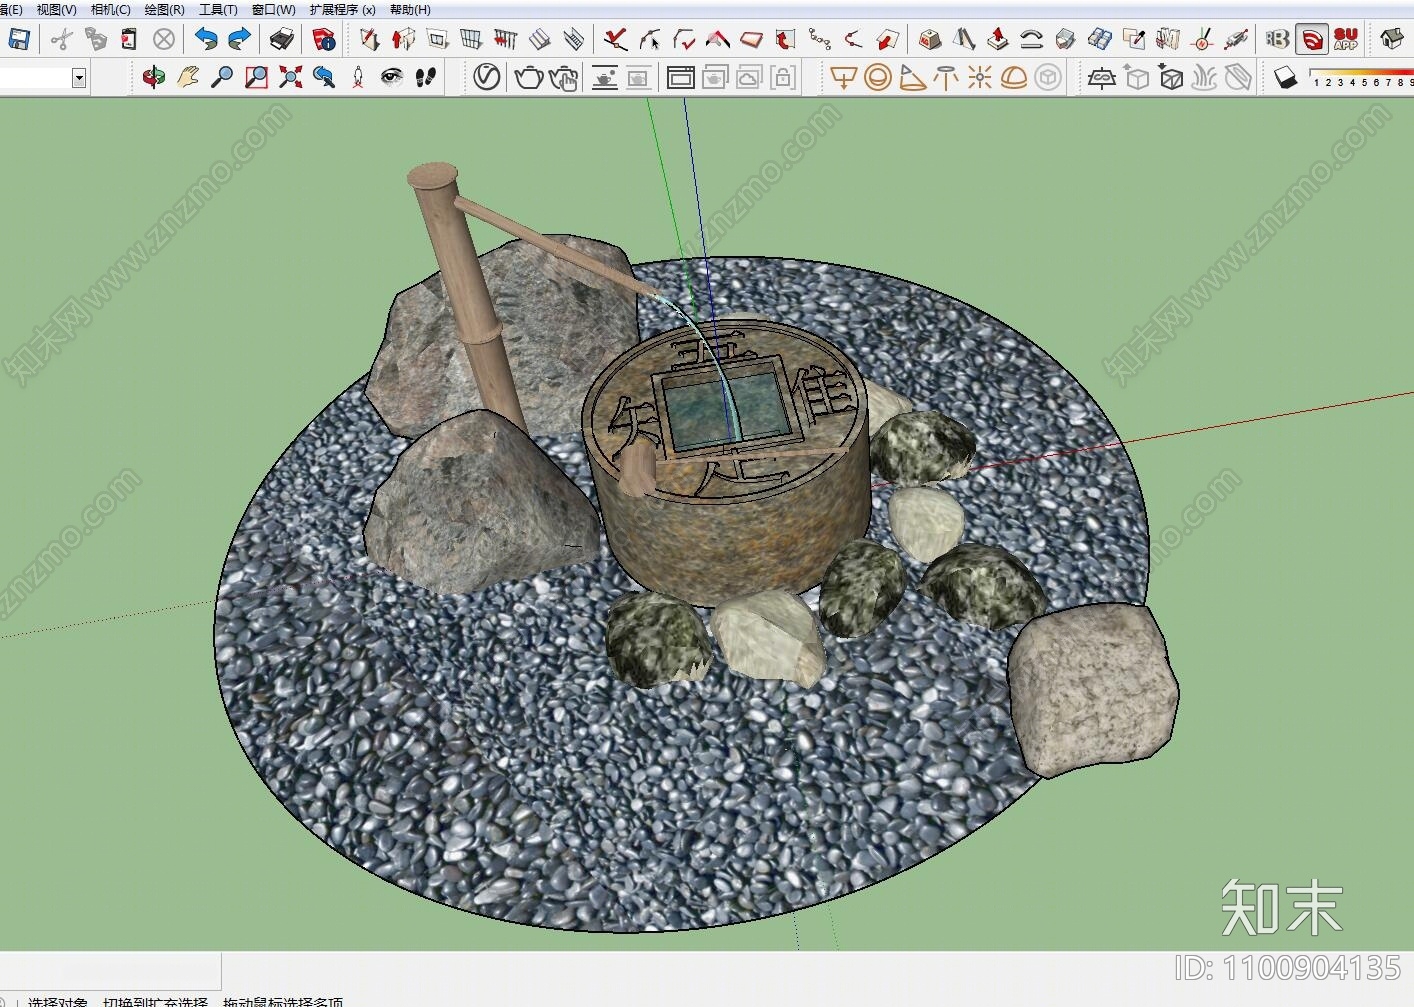The height and width of the screenshot is (1007, 1414).
Task: Open the 窗口(W) menu
Action: [x=273, y=9]
